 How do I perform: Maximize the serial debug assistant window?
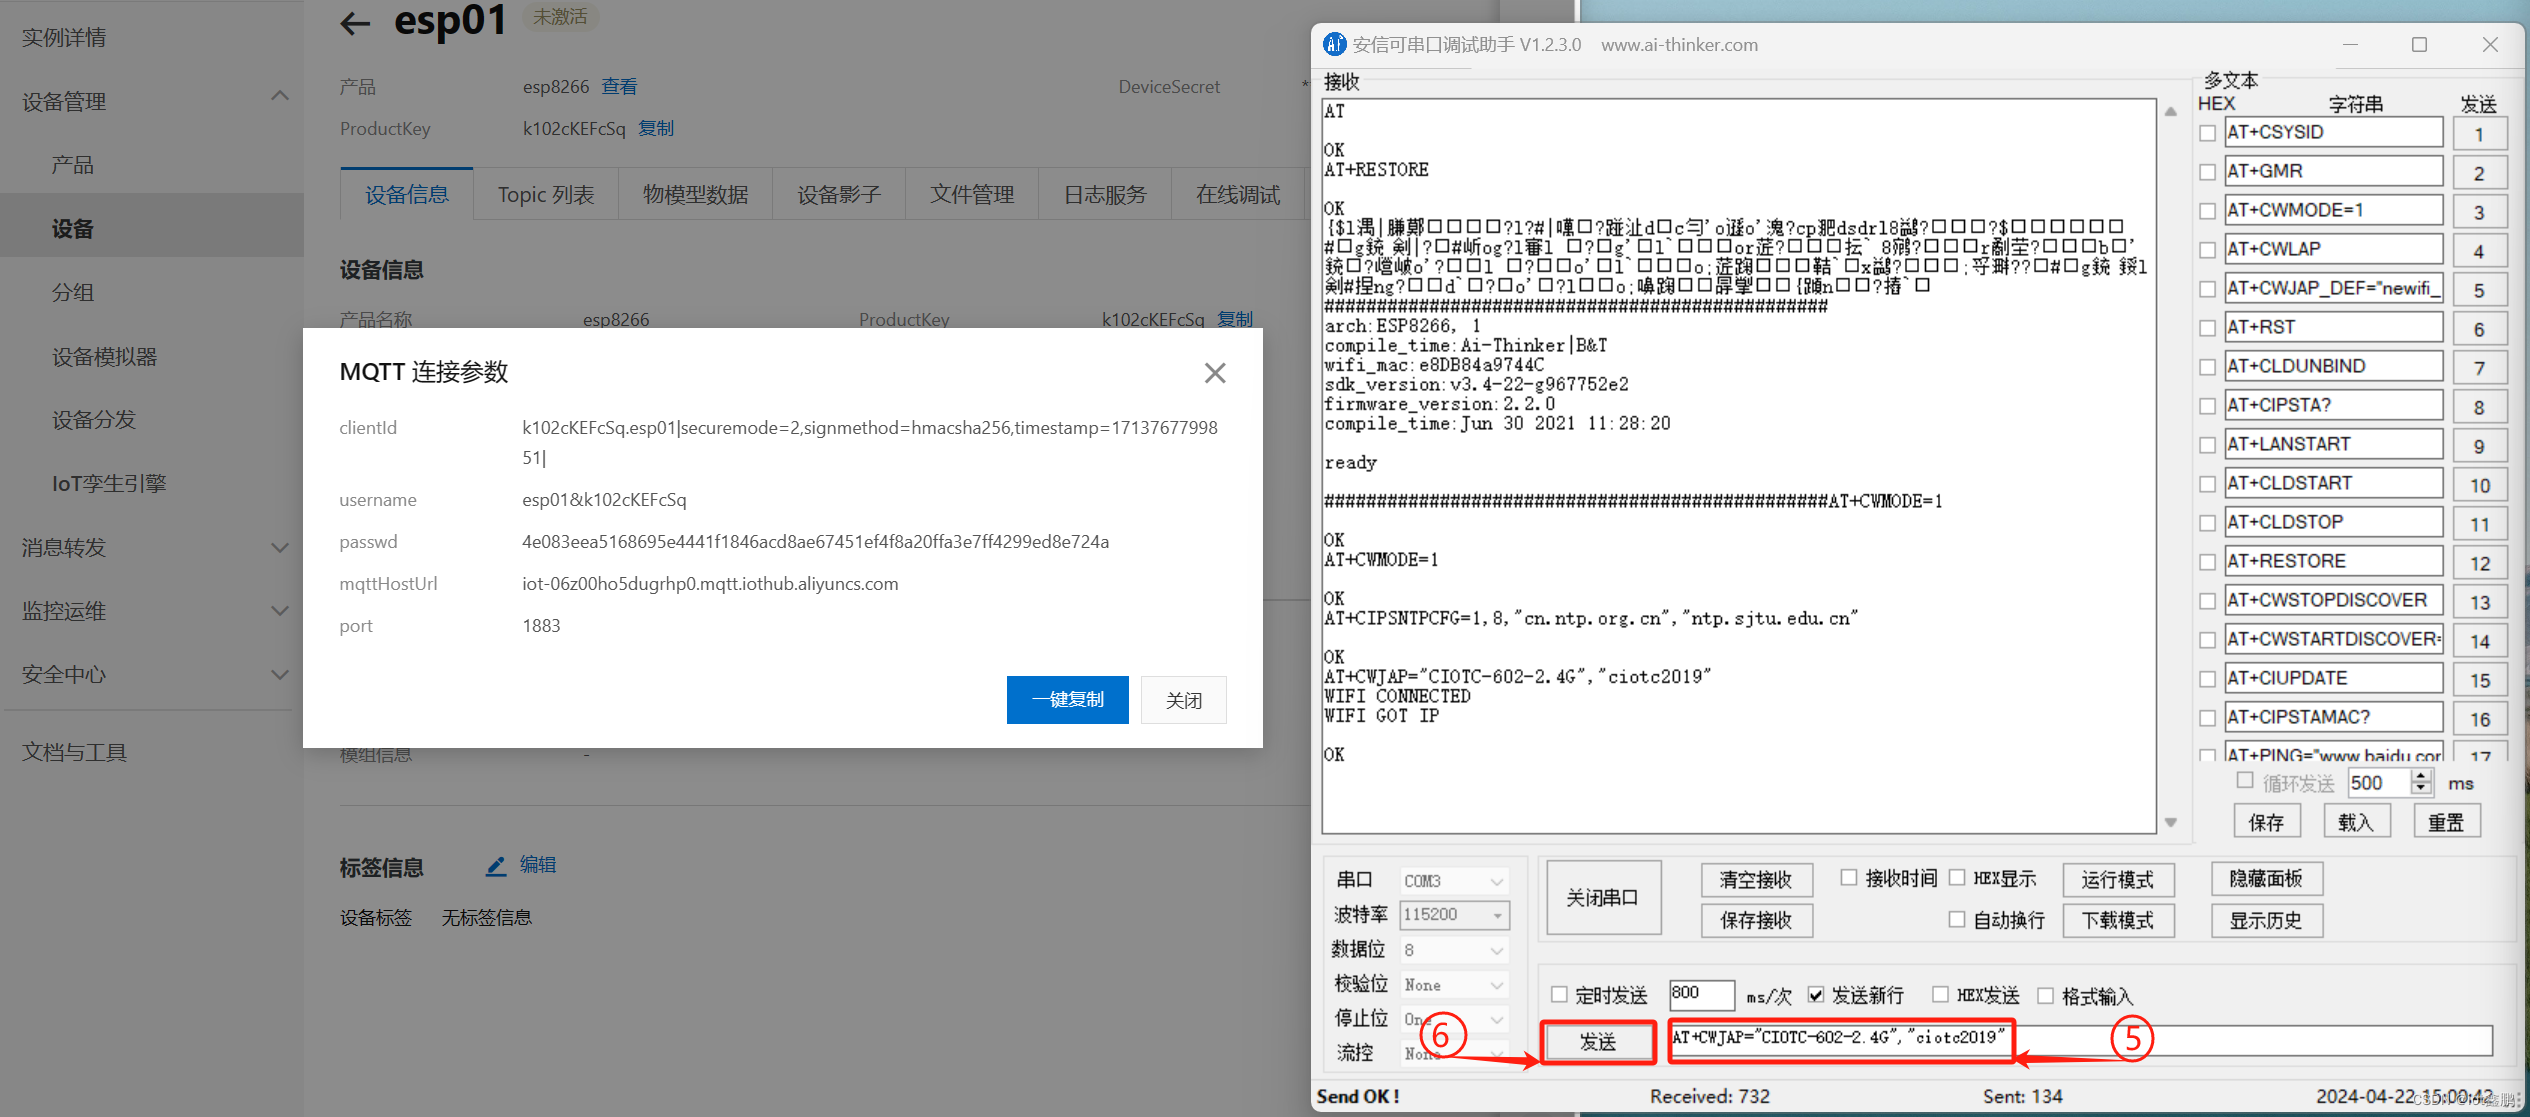2419,45
